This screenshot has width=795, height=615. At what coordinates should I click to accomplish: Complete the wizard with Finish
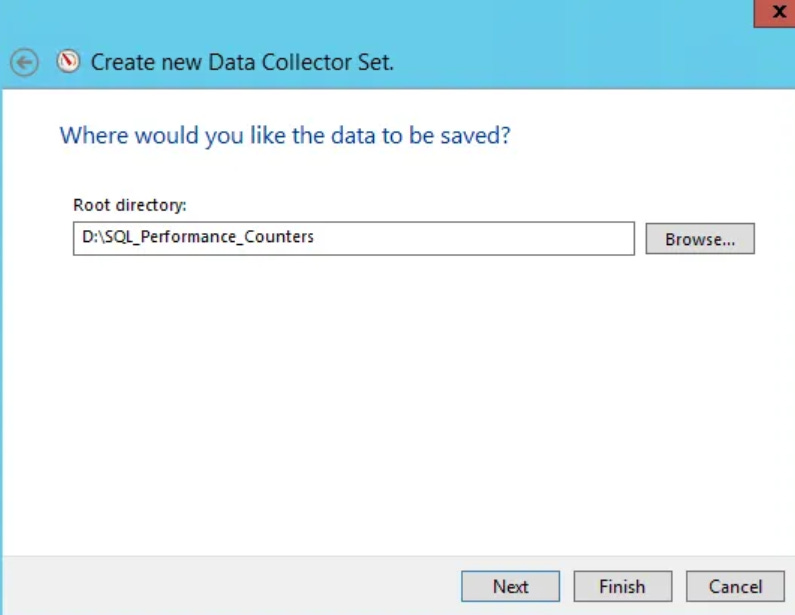pos(623,586)
